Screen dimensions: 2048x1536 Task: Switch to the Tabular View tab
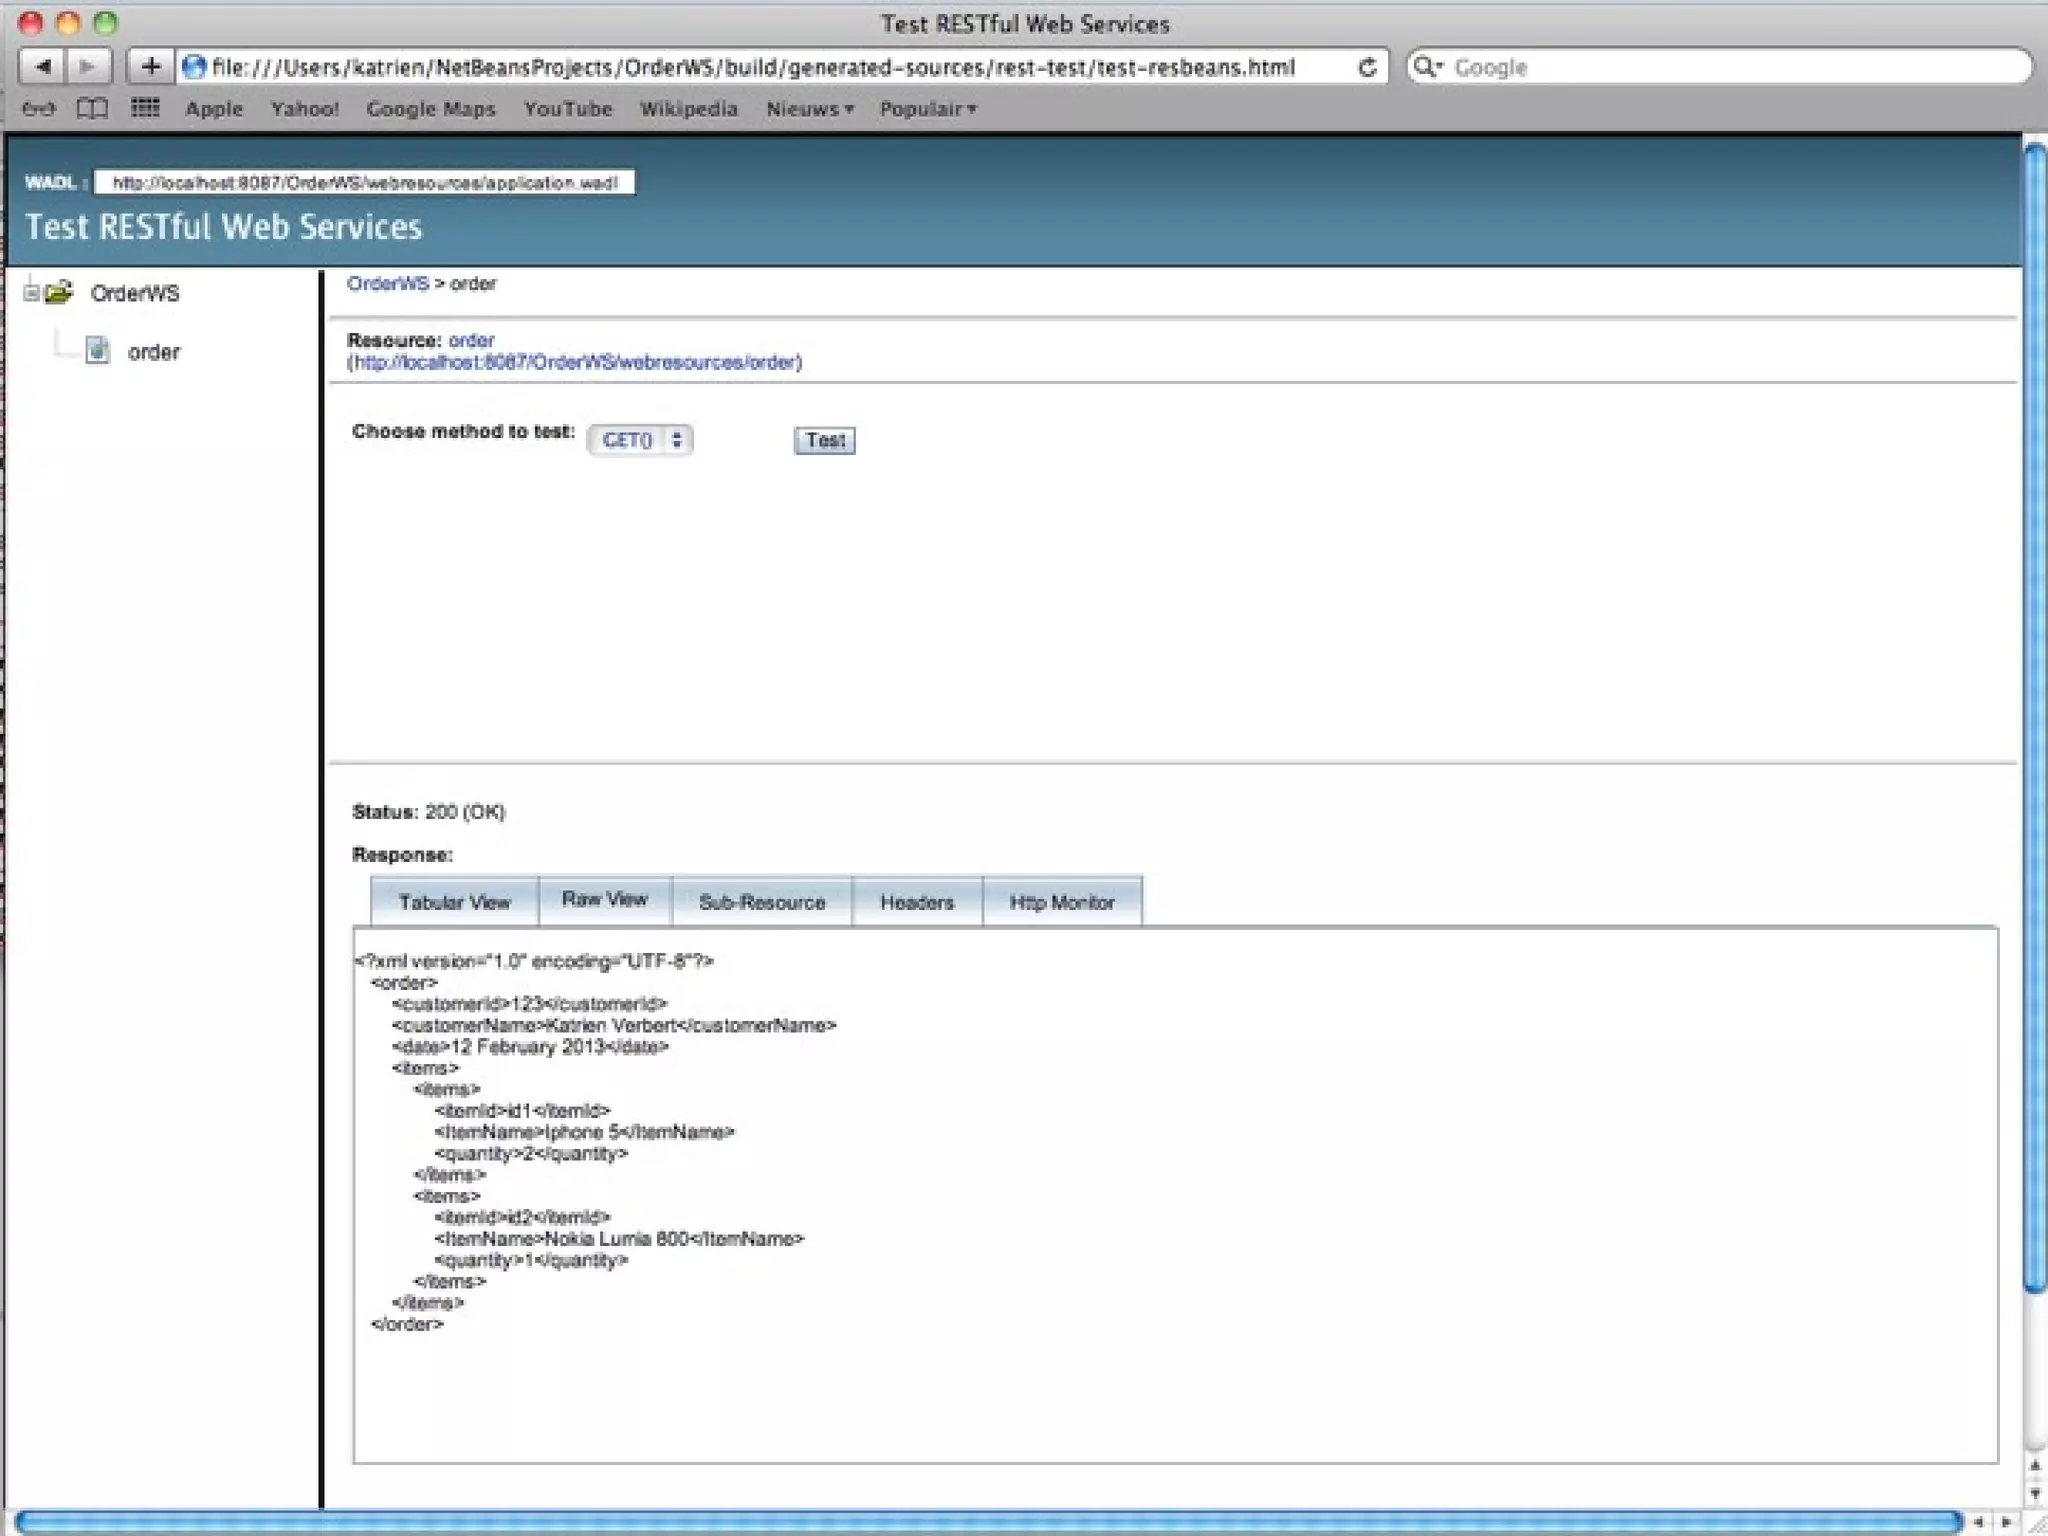454,902
